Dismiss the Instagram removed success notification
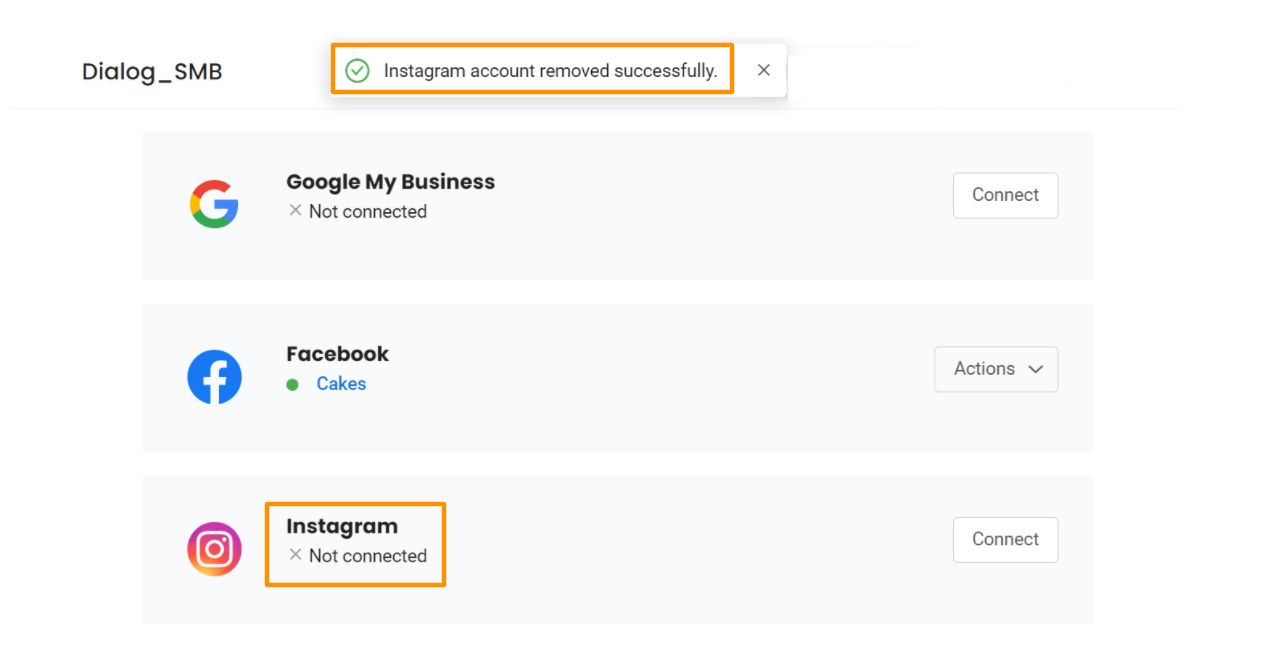This screenshot has height=653, width=1284. pyautogui.click(x=764, y=70)
